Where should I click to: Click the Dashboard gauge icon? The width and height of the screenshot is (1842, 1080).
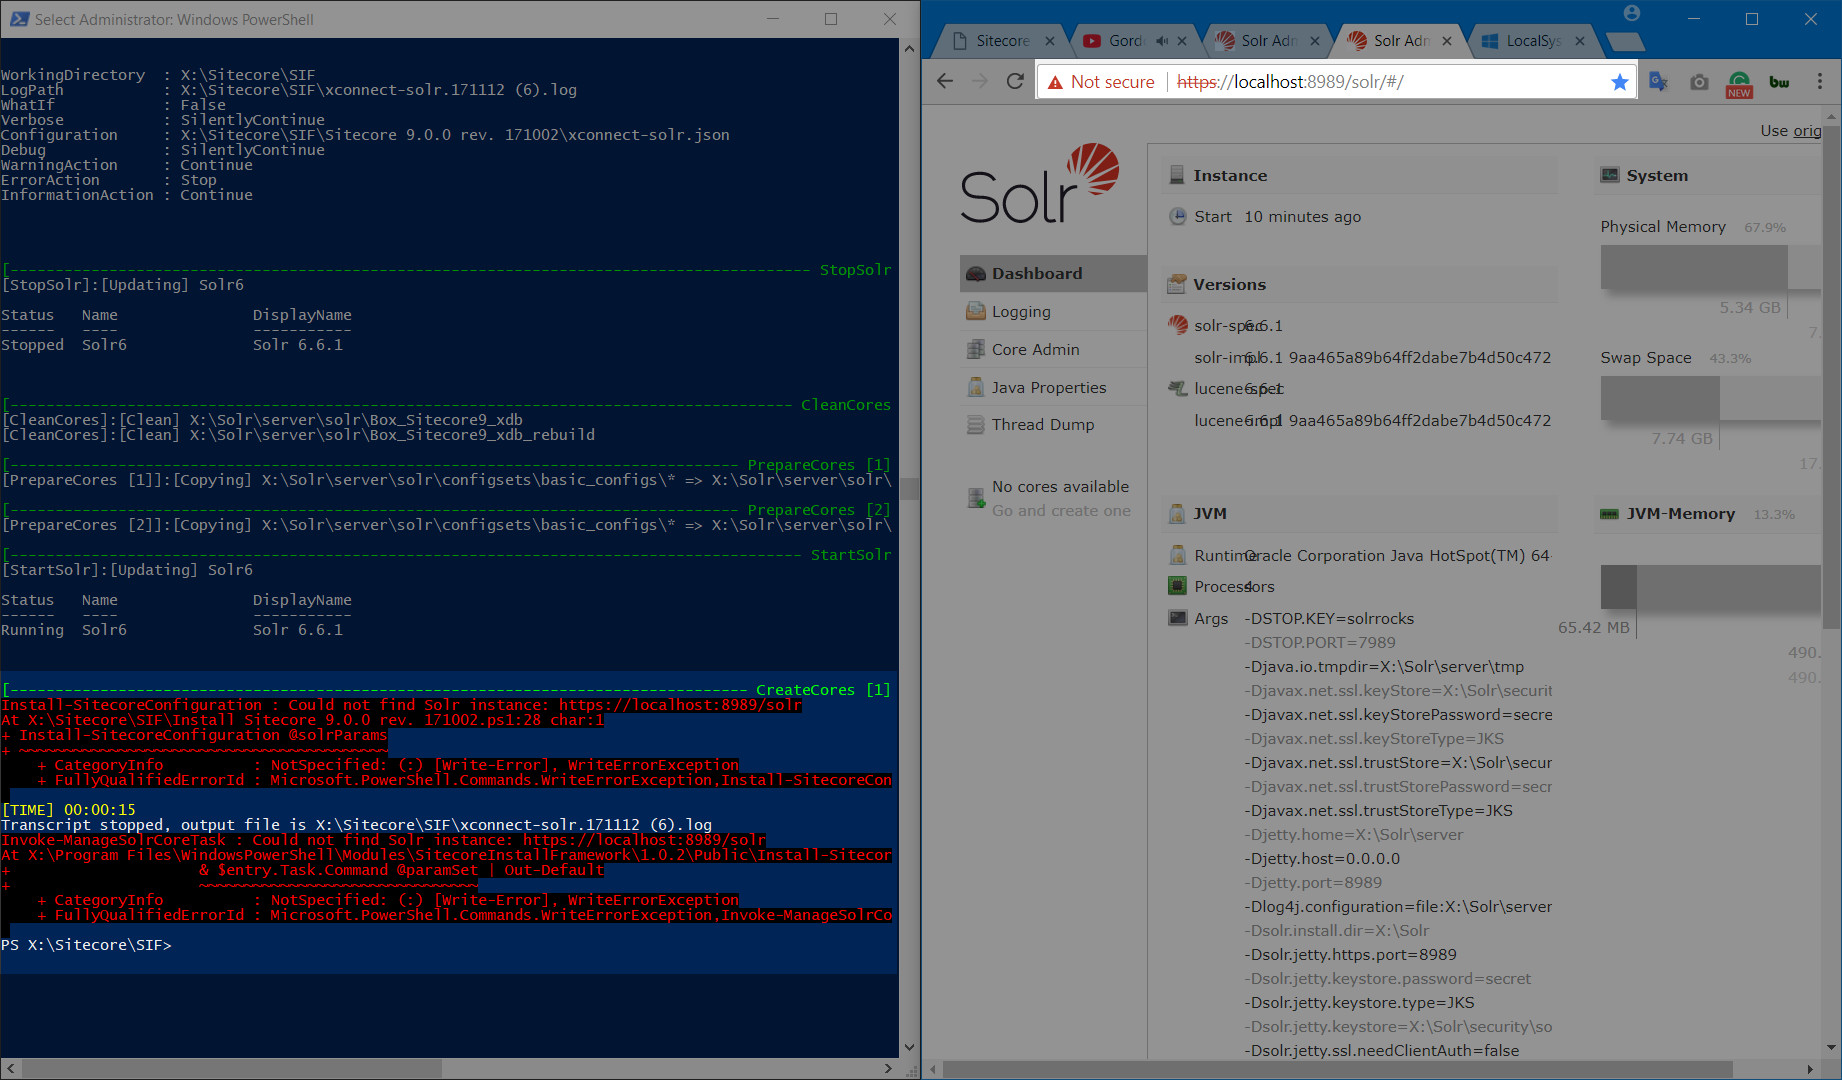[x=976, y=274]
